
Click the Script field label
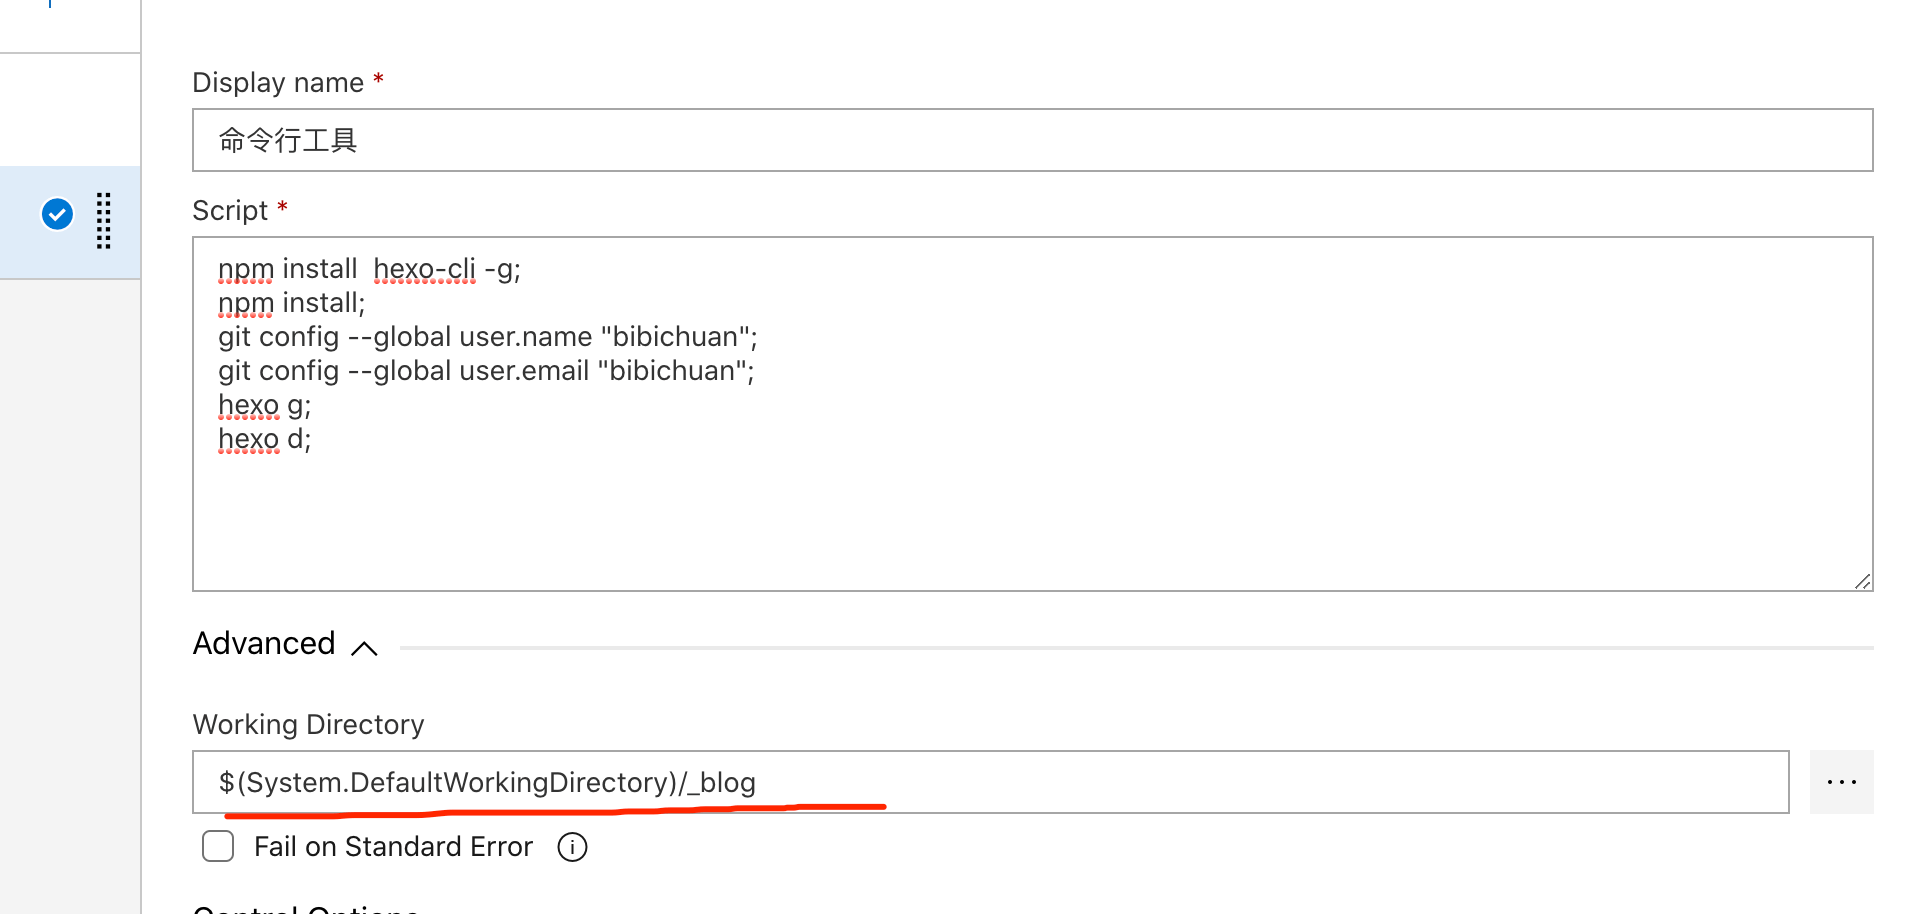[x=230, y=210]
